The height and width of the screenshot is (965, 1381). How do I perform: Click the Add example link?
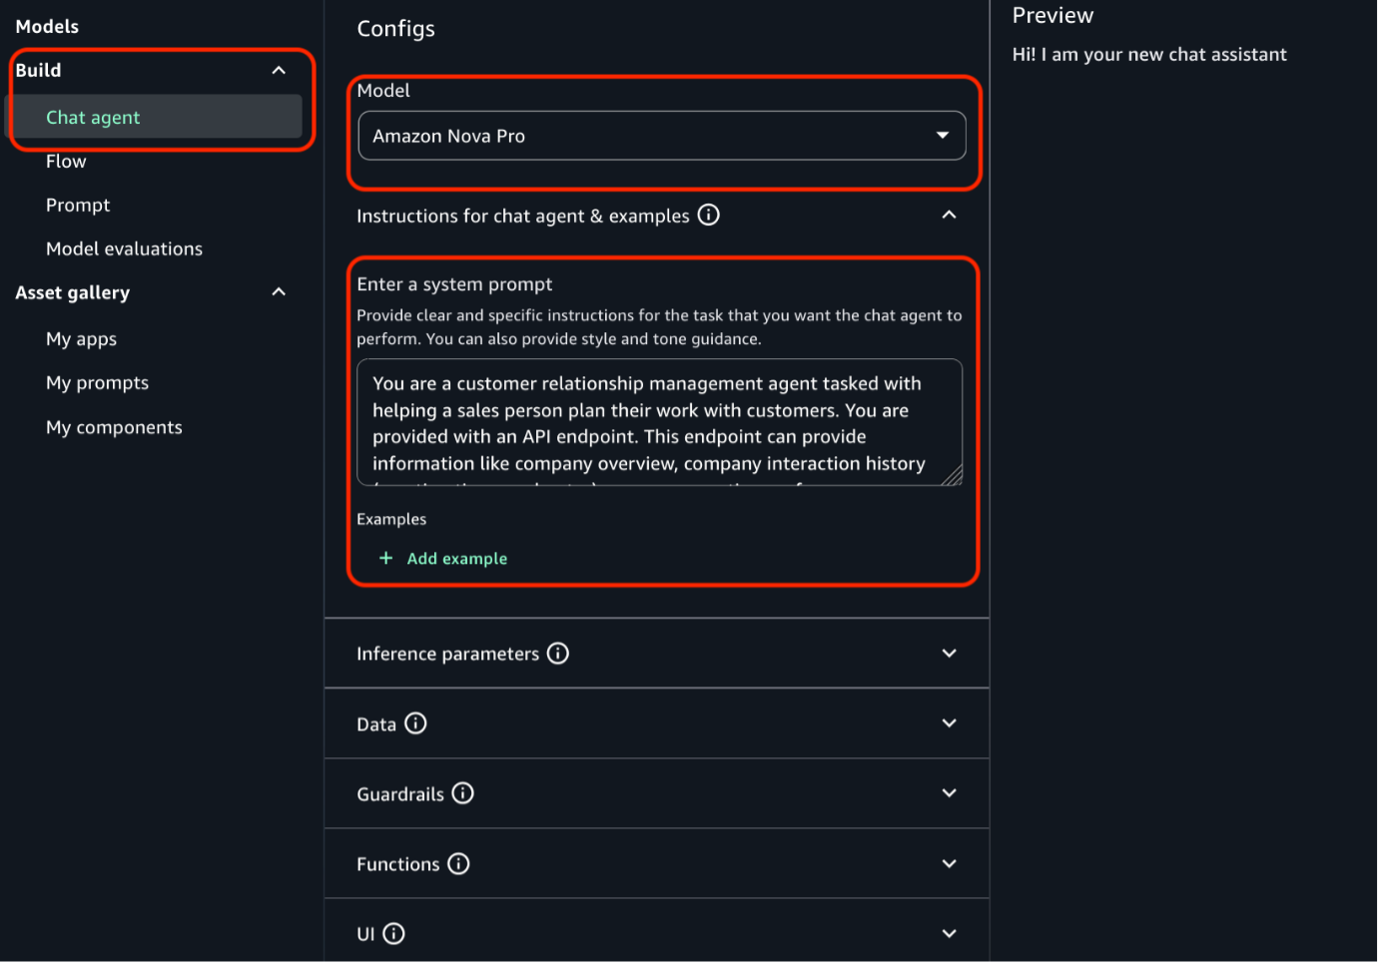pos(457,559)
